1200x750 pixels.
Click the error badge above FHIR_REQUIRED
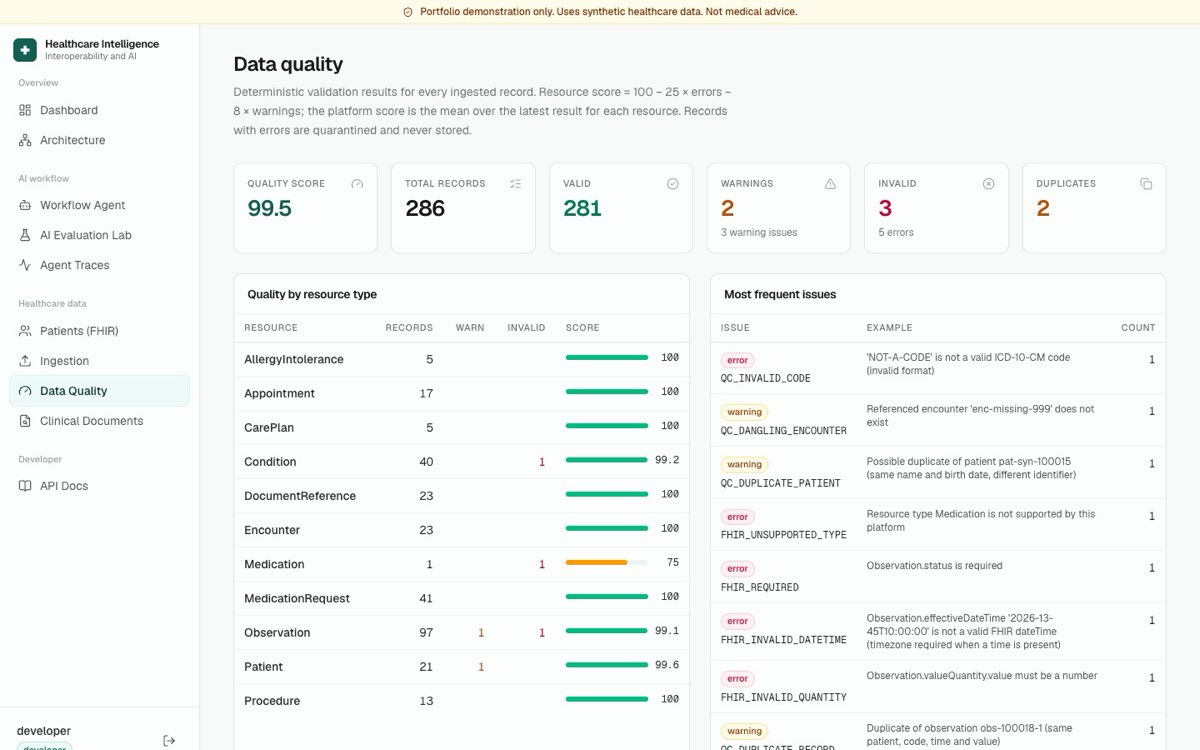pos(738,569)
